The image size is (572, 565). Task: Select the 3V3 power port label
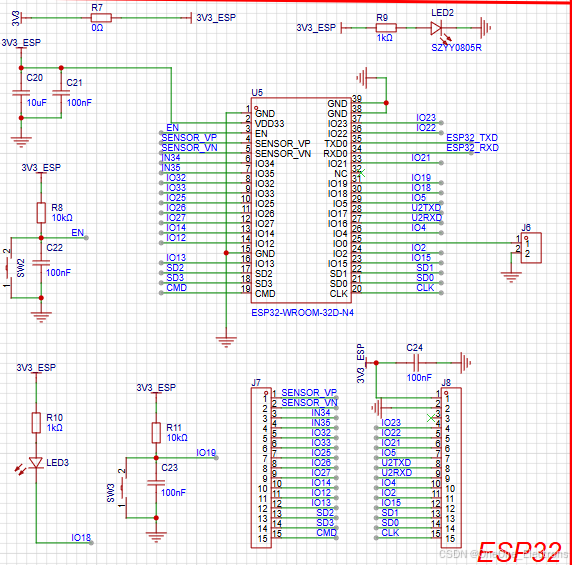[x=16, y=18]
